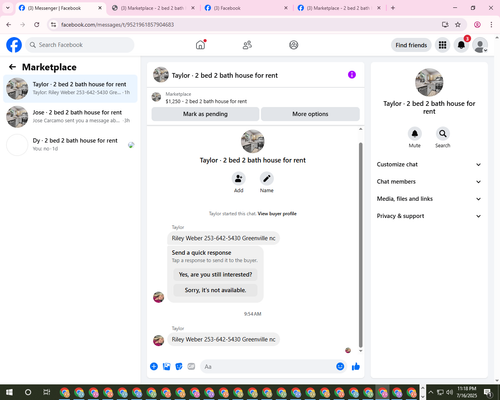Click Mark as pending button
This screenshot has height=400, width=500.
click(x=205, y=114)
